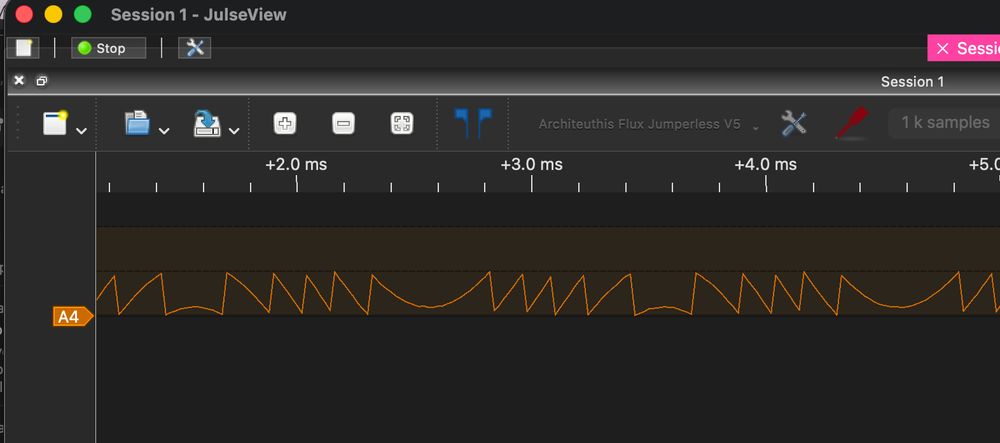Zoom in on the waveform
Screen dimensions: 1000x443
pos(284,123)
